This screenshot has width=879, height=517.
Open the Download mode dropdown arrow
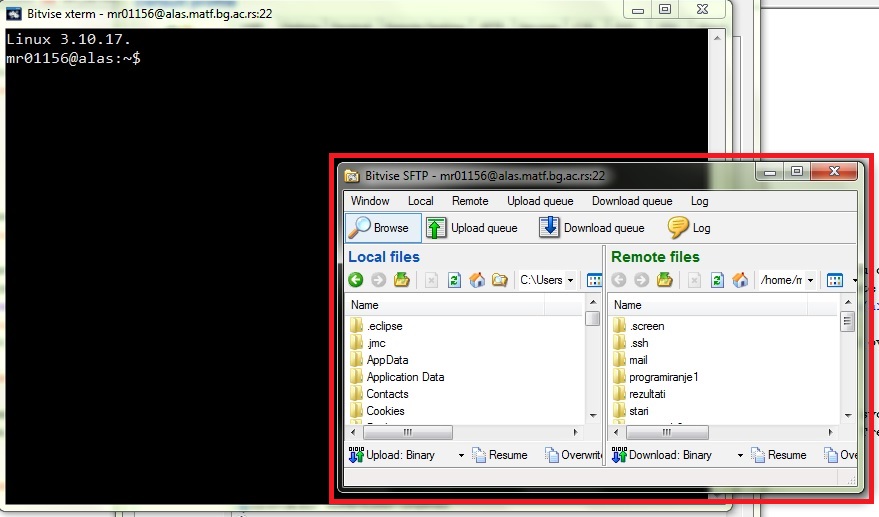[x=740, y=455]
